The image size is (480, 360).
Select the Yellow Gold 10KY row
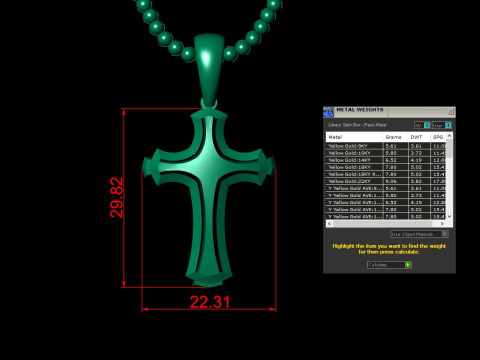(386, 153)
